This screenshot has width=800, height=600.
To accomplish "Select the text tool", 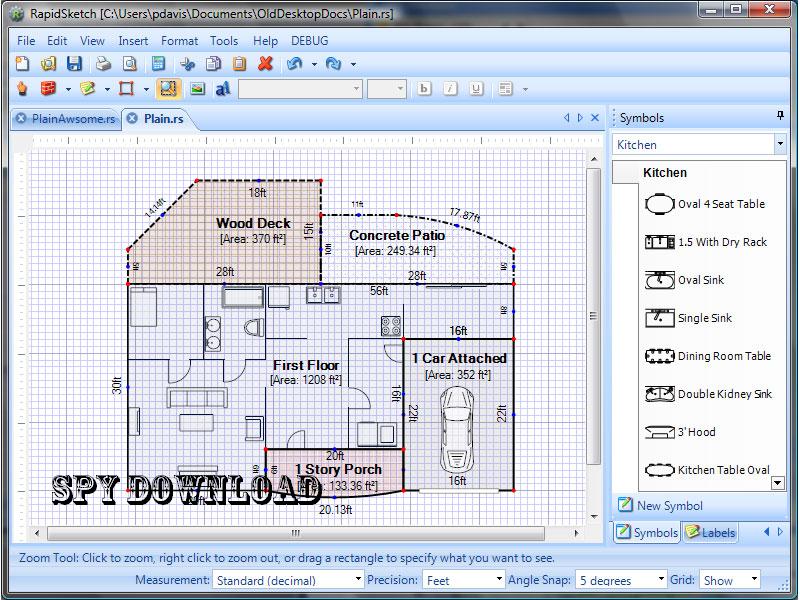I will click(223, 89).
